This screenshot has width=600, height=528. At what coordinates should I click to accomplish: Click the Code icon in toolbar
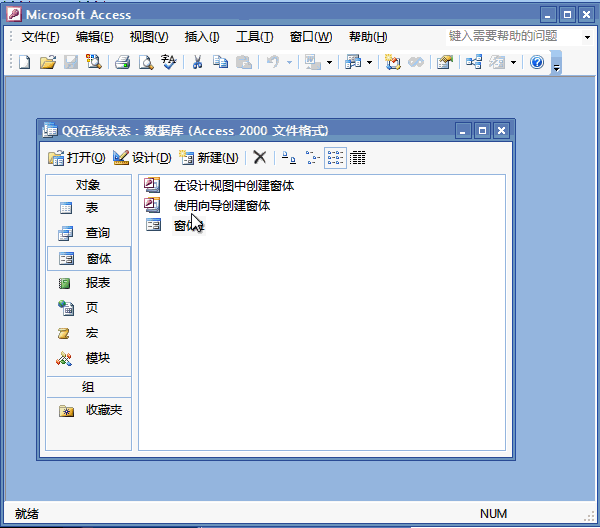click(393, 62)
